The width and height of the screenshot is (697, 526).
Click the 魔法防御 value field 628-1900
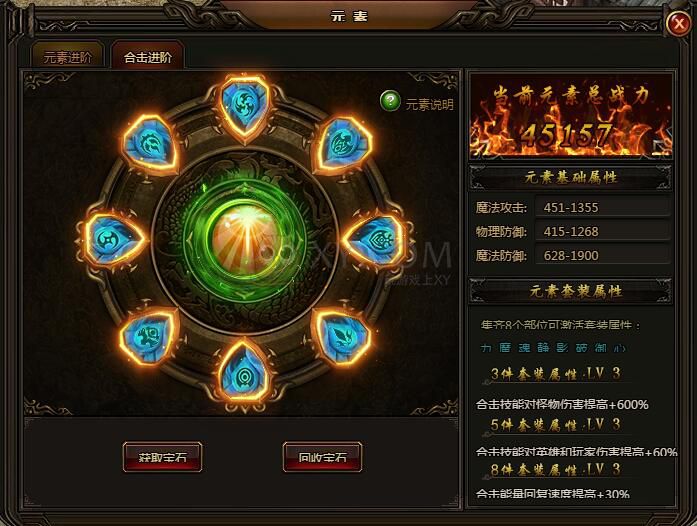[x=603, y=255]
